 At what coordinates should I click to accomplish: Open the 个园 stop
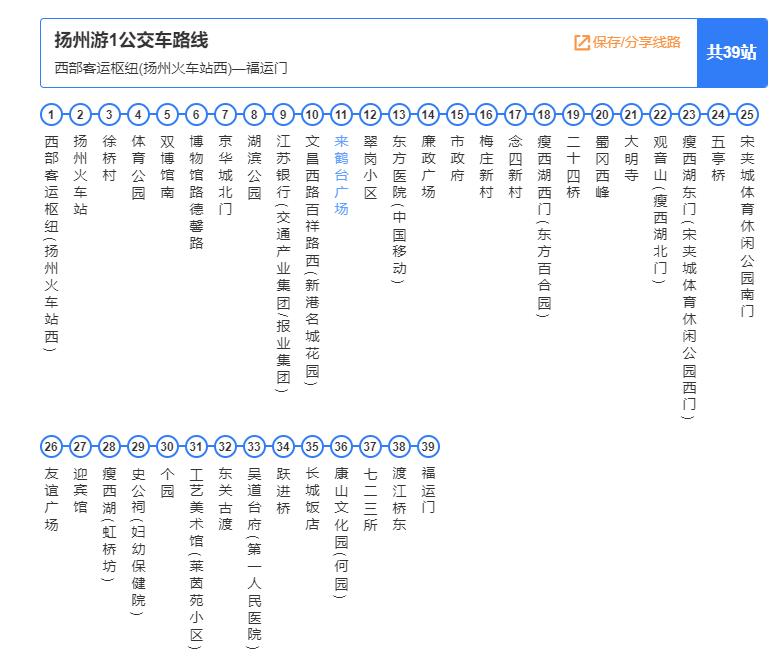[x=167, y=482]
